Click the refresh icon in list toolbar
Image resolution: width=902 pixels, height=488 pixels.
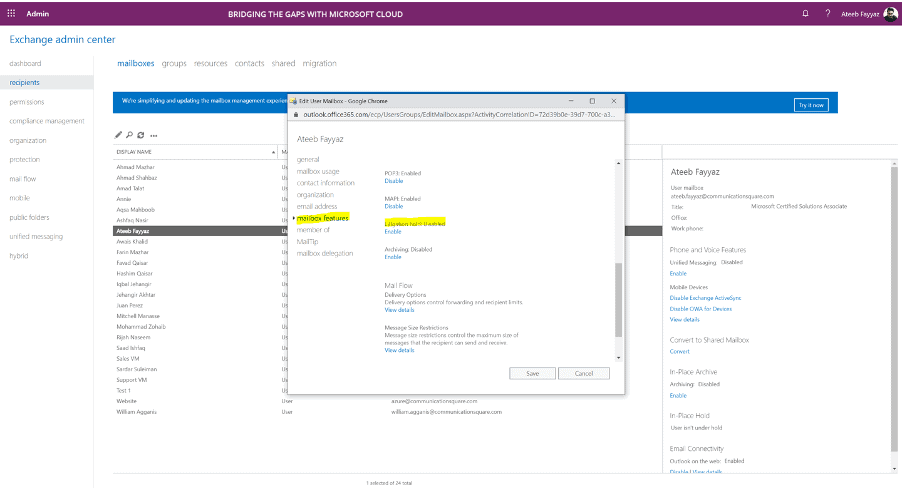tap(140, 135)
